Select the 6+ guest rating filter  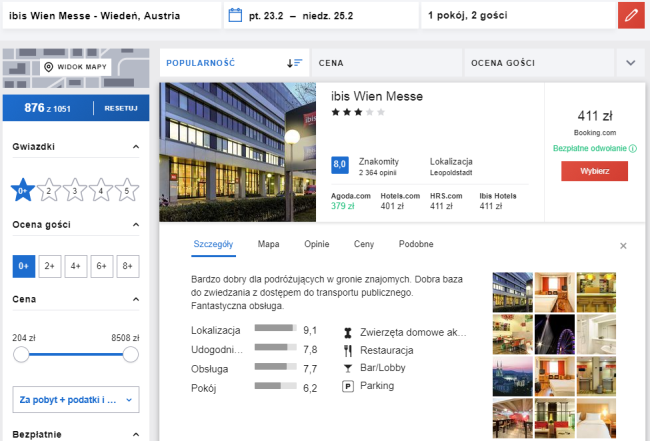[x=102, y=266]
